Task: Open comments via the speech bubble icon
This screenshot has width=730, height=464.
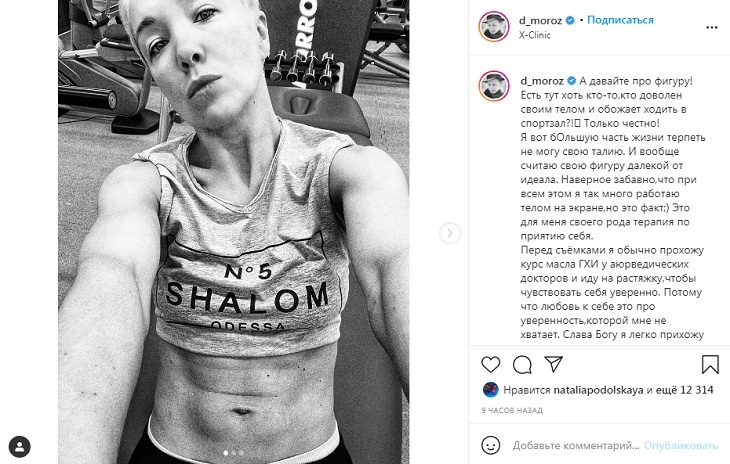Action: click(x=522, y=364)
